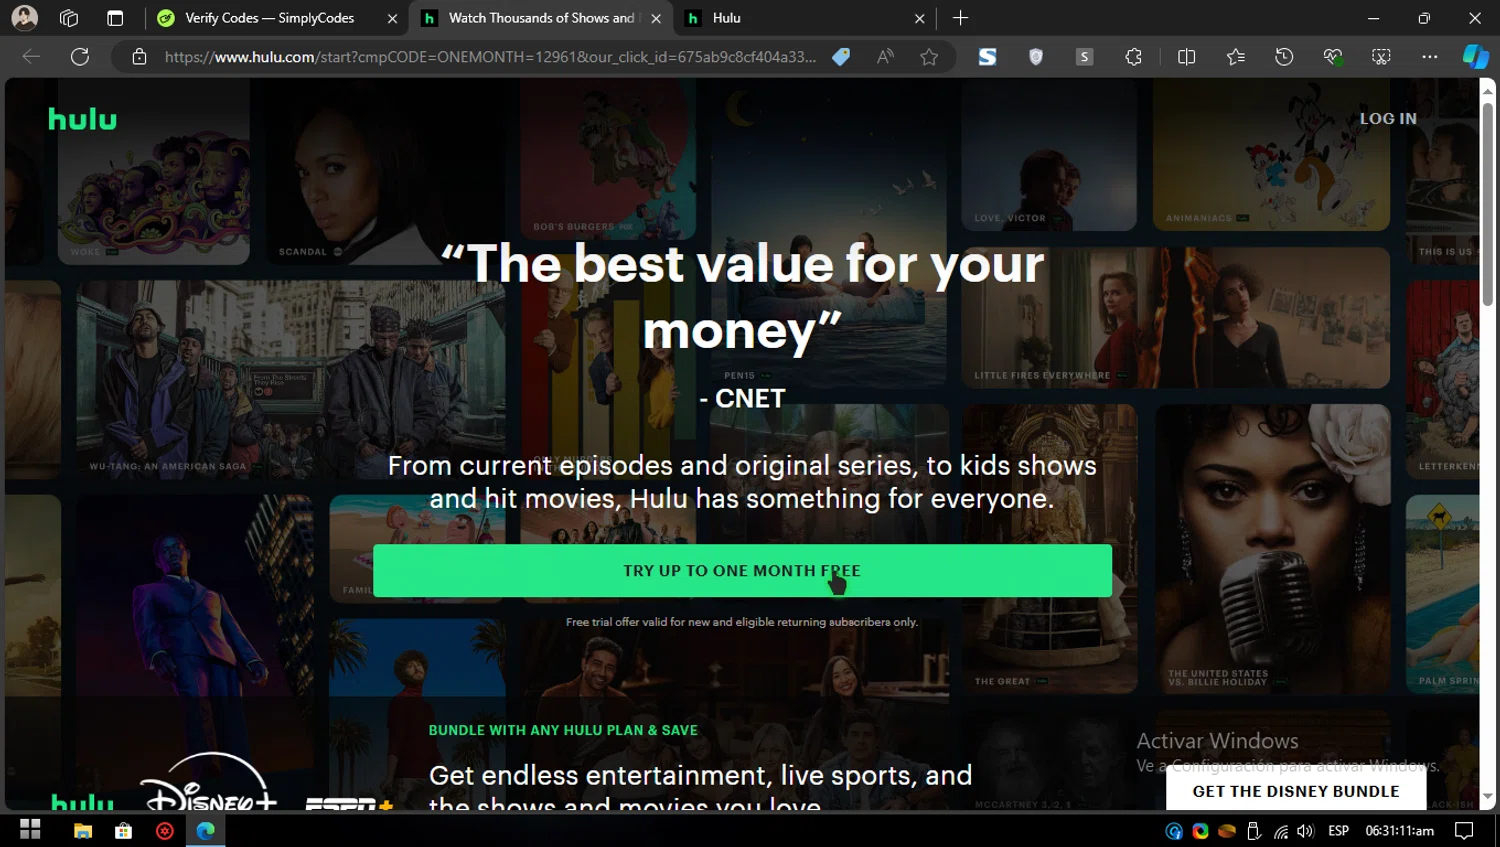
Task: Click the free trial disclaimer text
Action: point(742,622)
